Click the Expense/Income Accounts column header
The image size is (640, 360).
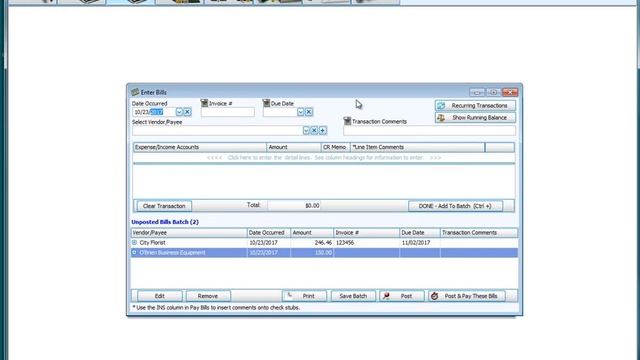click(x=200, y=147)
